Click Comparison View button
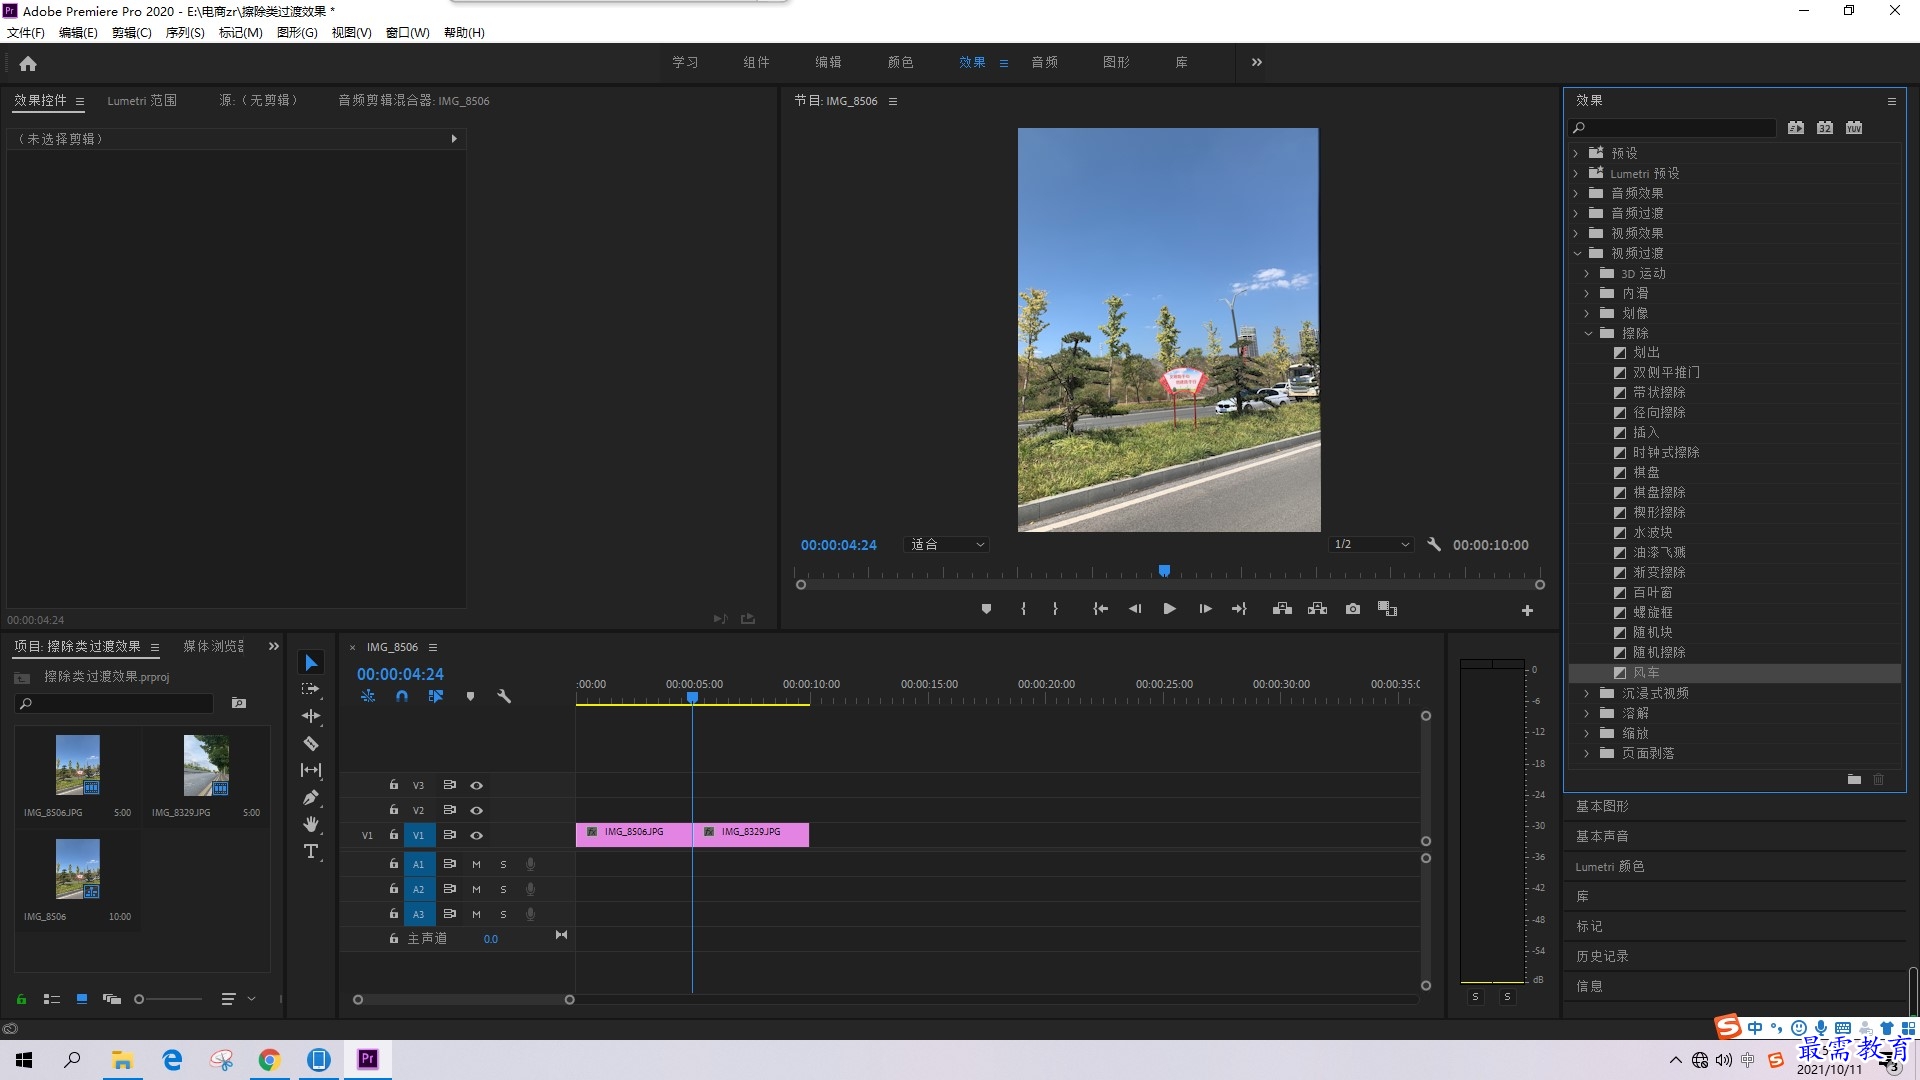Image resolution: width=1920 pixels, height=1080 pixels. pyautogui.click(x=1387, y=609)
